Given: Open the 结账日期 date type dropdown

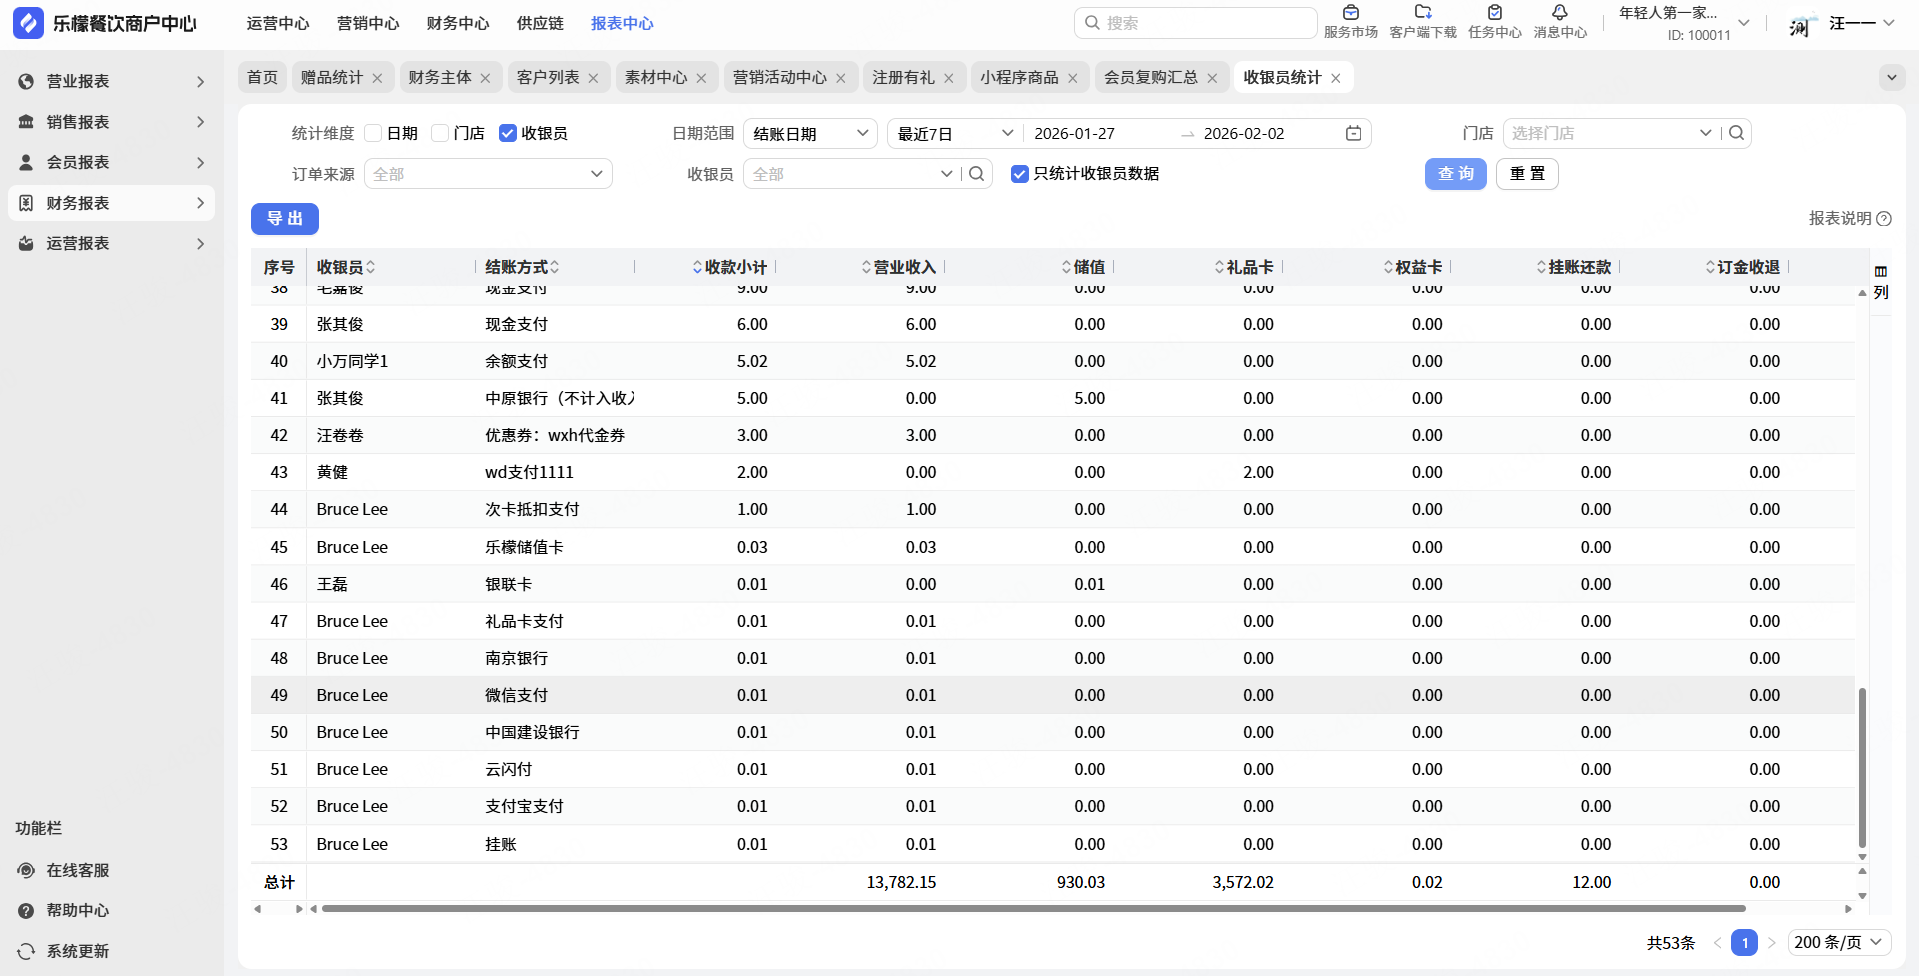Looking at the screenshot, I should point(810,134).
